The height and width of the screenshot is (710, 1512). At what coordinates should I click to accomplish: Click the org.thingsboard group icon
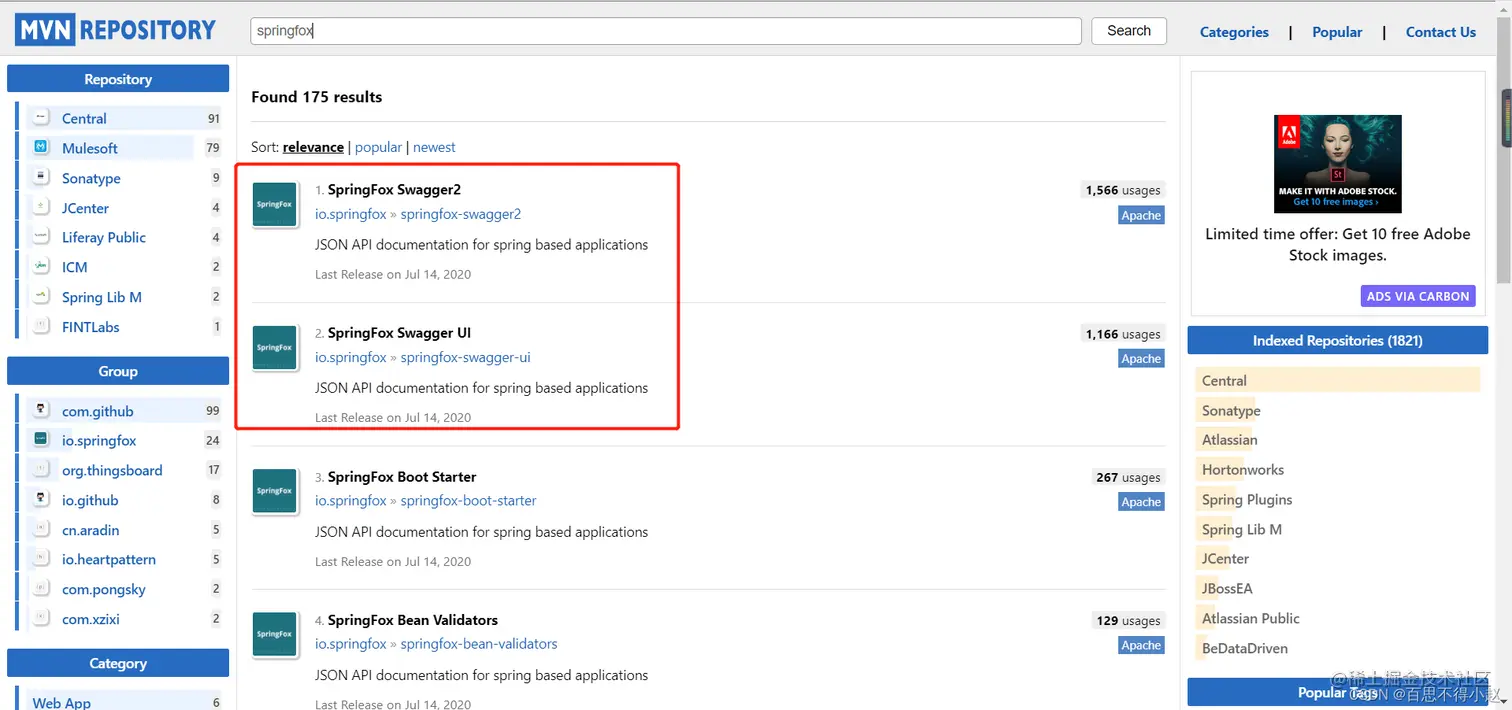(x=41, y=470)
